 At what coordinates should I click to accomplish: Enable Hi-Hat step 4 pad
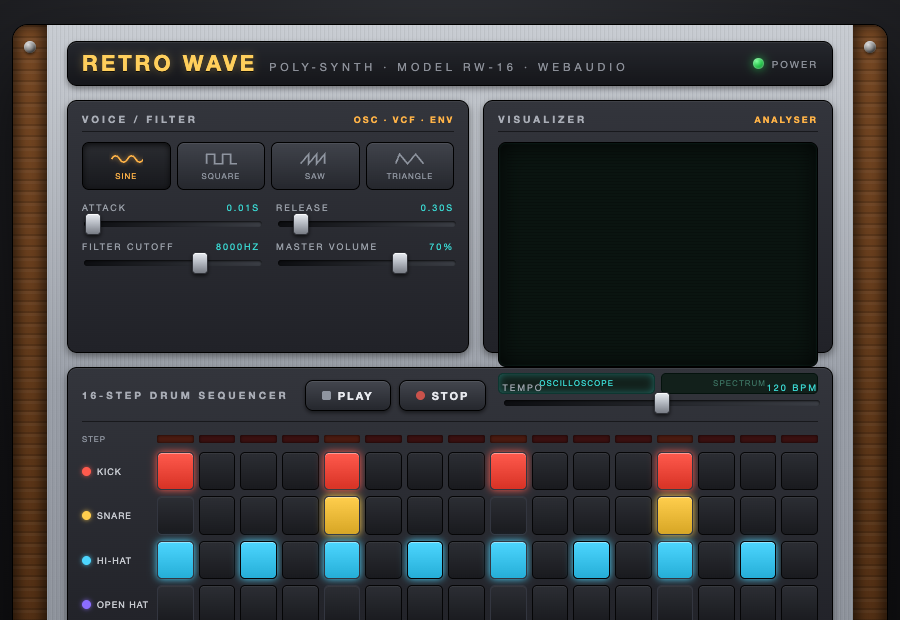pyautogui.click(x=300, y=560)
